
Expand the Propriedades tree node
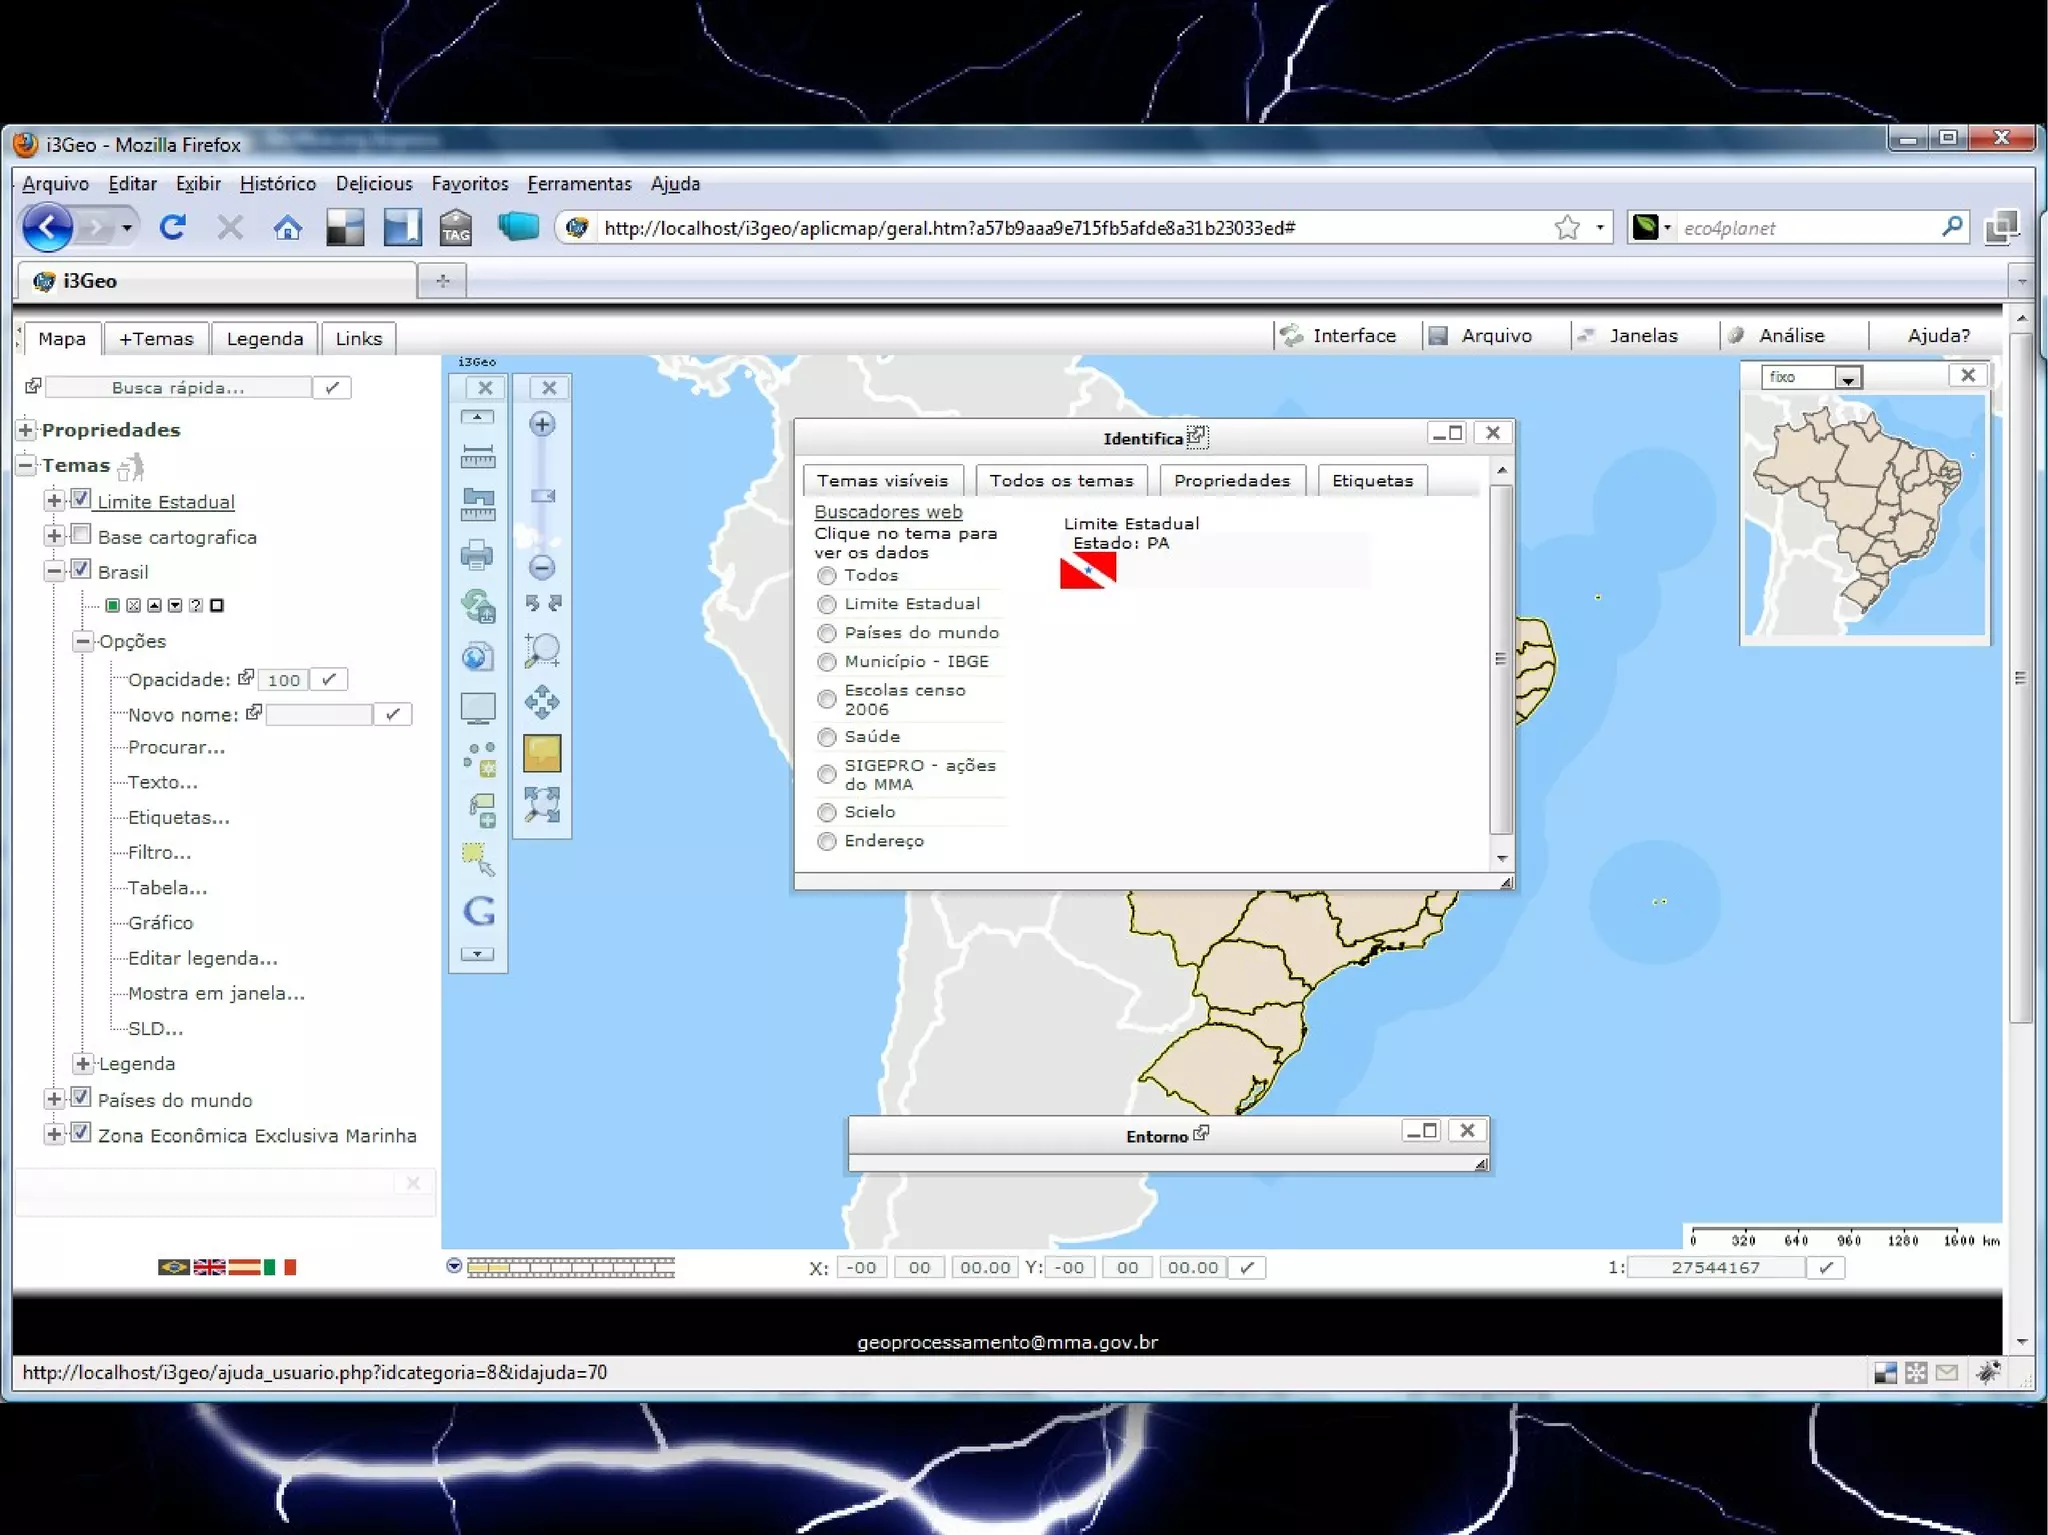[26, 430]
